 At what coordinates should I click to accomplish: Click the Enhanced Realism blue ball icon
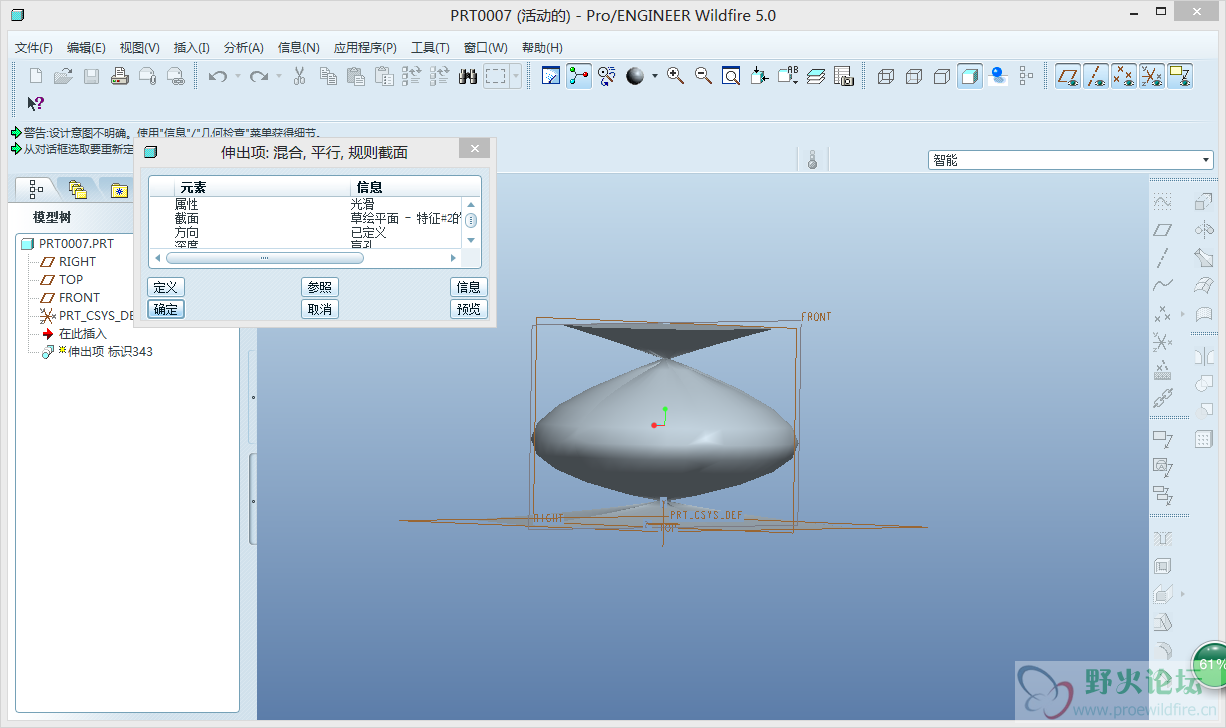coord(997,76)
